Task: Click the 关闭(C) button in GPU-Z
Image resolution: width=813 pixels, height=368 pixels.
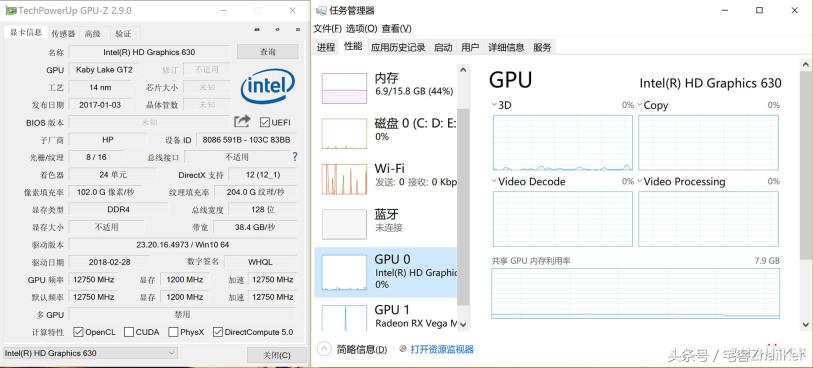Action: pyautogui.click(x=276, y=355)
